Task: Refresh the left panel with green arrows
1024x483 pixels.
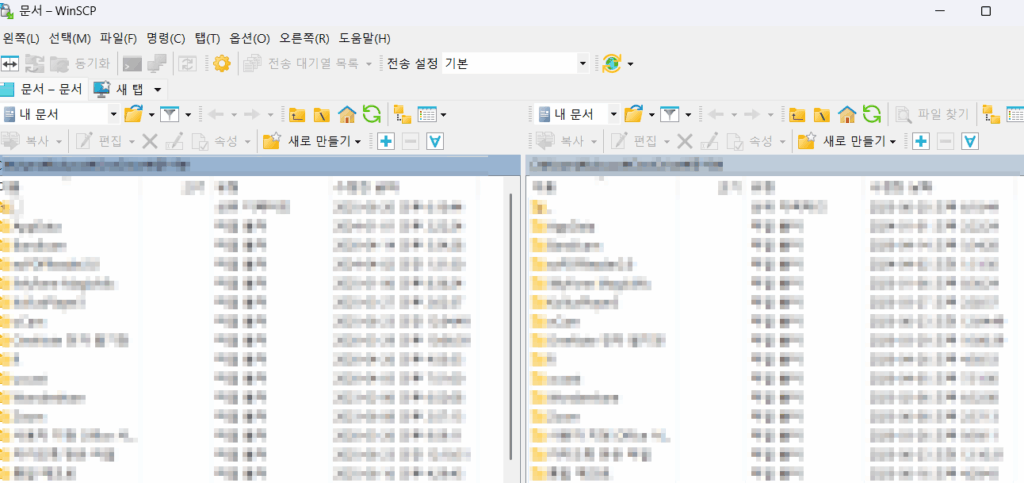Action: [371, 114]
